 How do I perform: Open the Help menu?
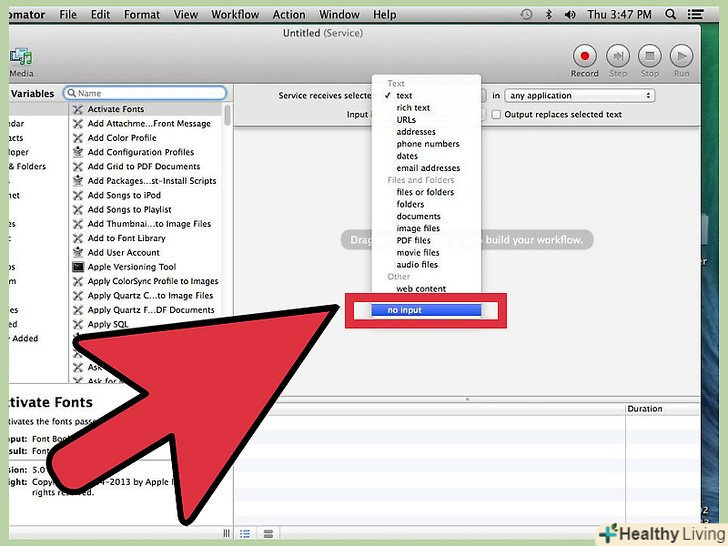[x=384, y=15]
